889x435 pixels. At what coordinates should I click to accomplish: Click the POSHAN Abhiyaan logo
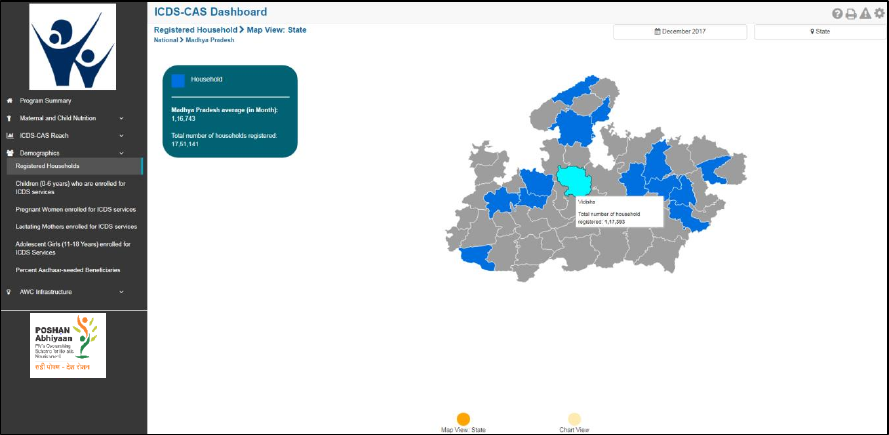click(x=68, y=345)
